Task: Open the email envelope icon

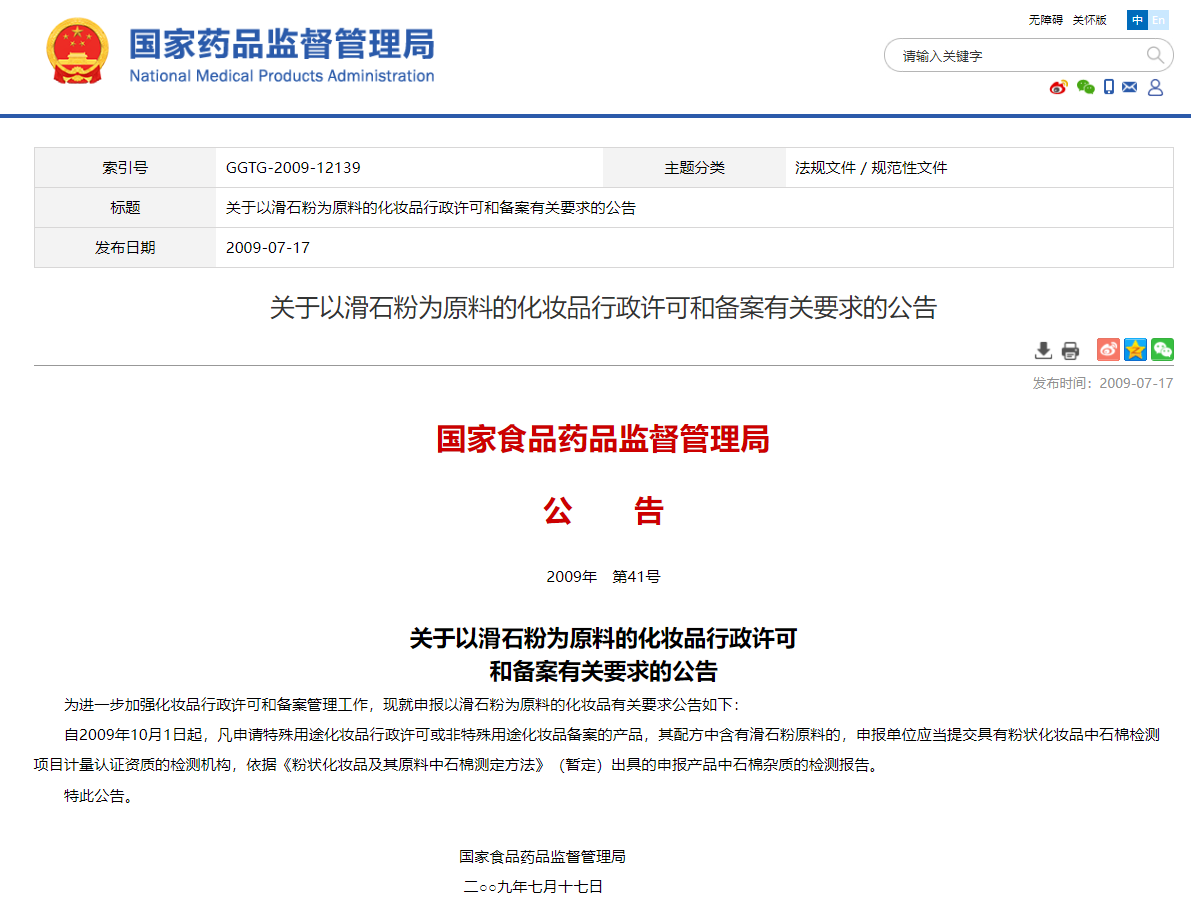Action: pos(1130,87)
